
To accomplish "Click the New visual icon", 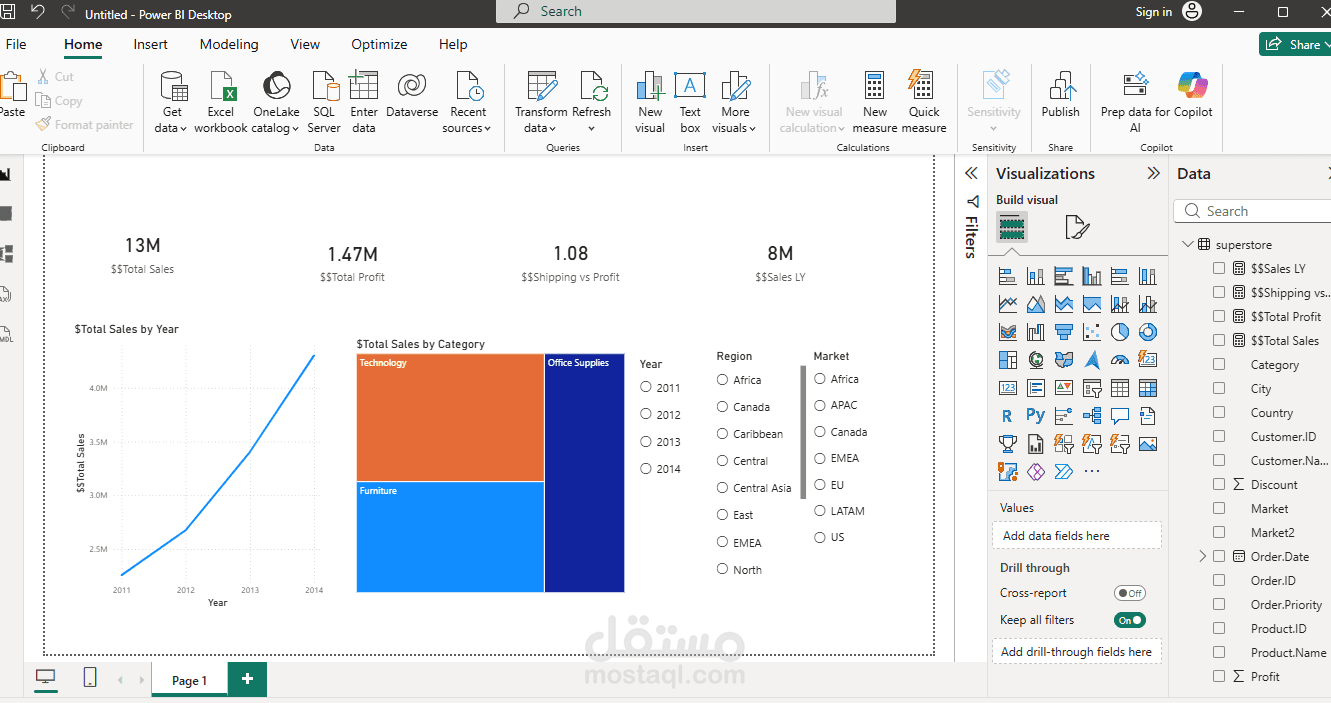I will [650, 87].
